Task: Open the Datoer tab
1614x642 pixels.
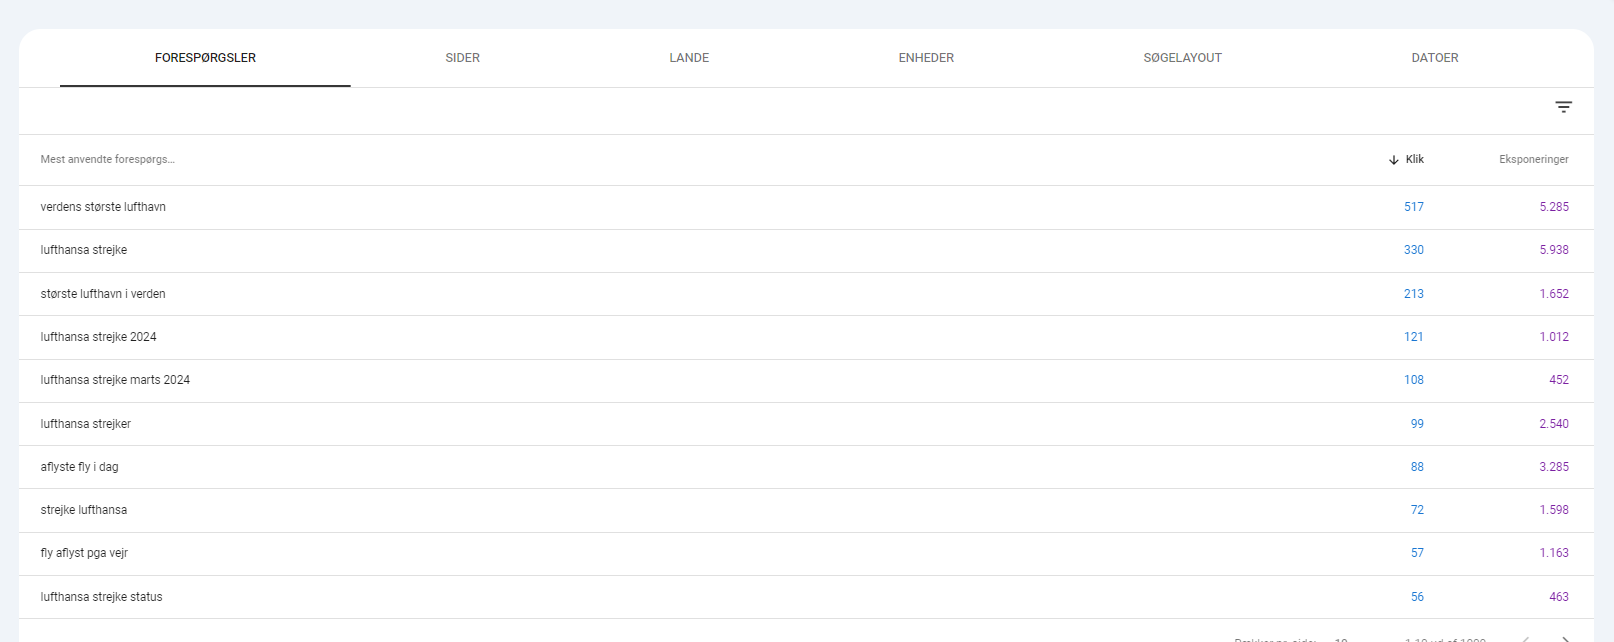Action: (1434, 58)
